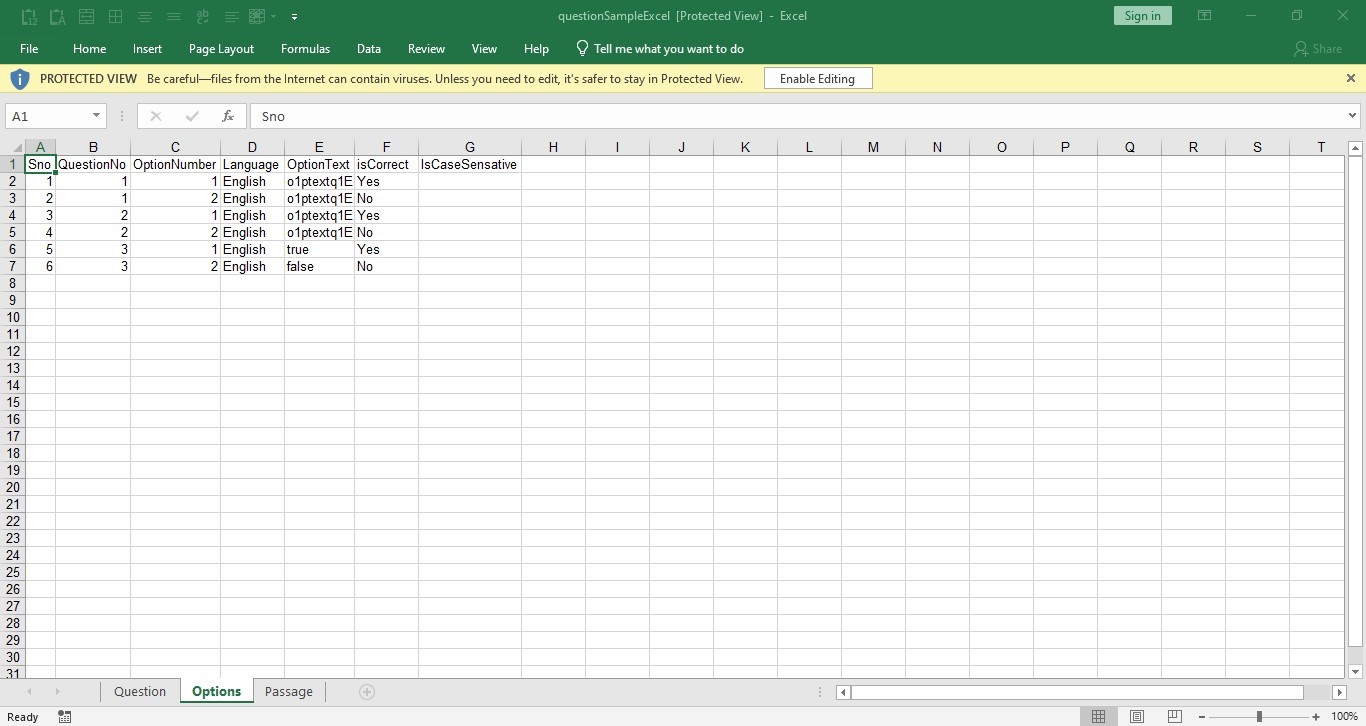Screen dimensions: 1366x726
Task: Switch to the Question sheet tab
Action: (140, 692)
